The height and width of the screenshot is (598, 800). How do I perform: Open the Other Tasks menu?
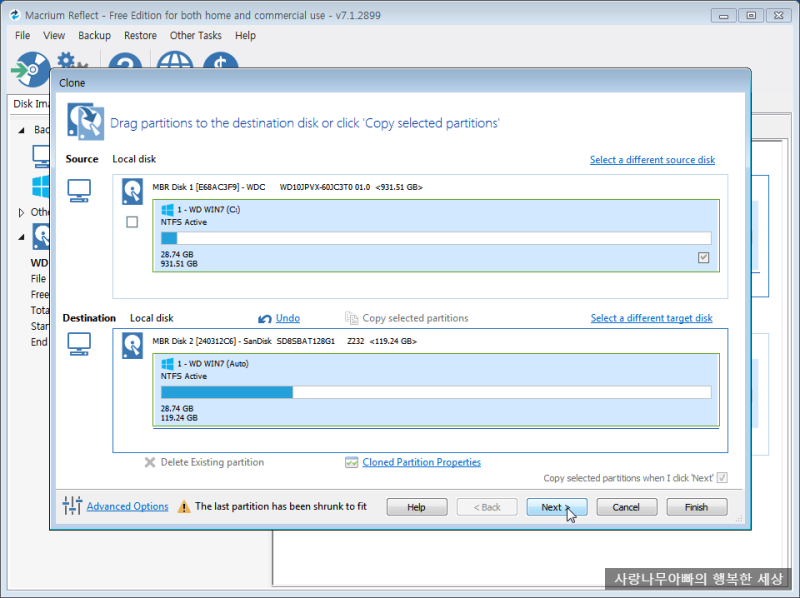[x=196, y=35]
